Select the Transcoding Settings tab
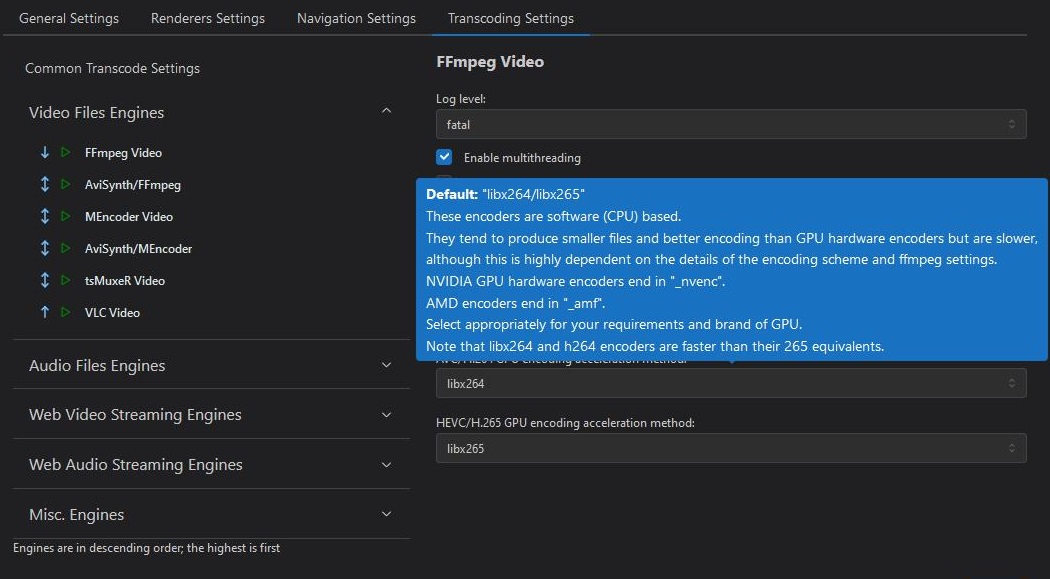 coord(510,18)
